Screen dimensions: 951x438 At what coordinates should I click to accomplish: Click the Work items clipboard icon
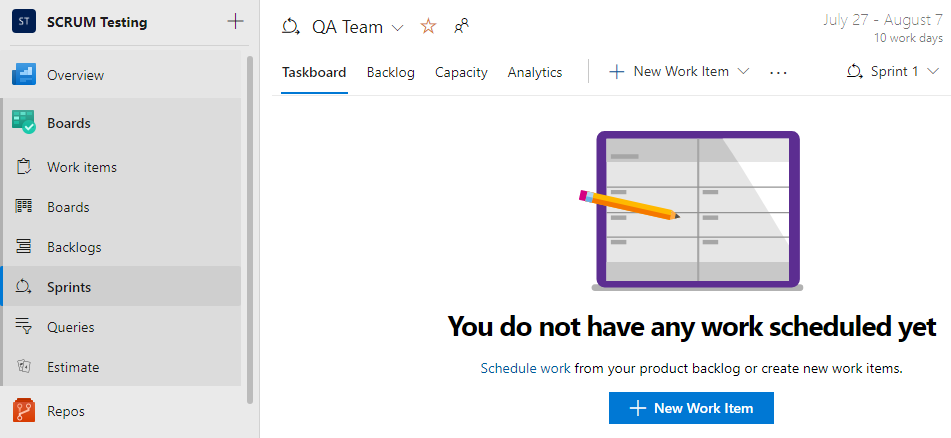(x=24, y=167)
